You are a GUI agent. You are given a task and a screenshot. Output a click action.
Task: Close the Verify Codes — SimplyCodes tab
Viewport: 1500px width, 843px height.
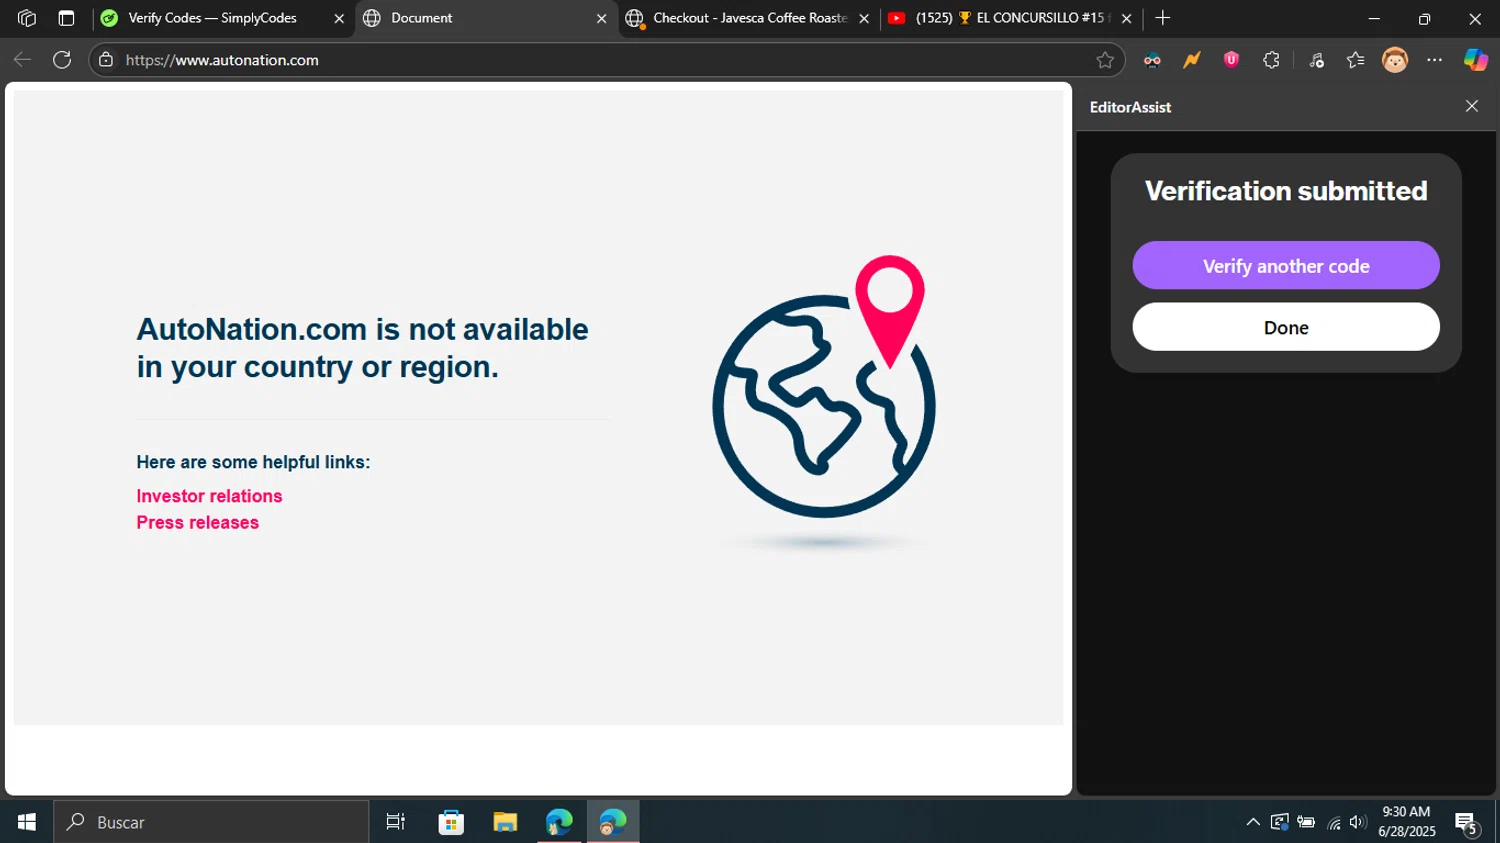339,18
